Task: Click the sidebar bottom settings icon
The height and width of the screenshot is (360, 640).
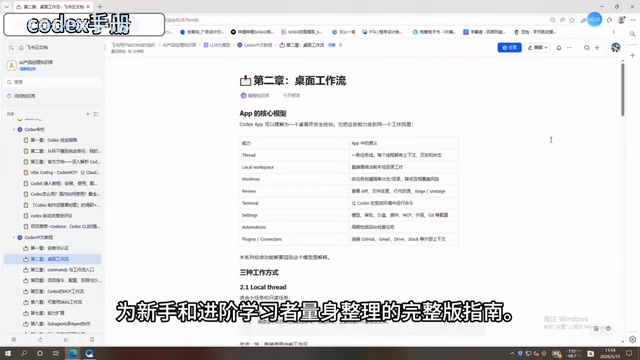Action: click(14, 340)
